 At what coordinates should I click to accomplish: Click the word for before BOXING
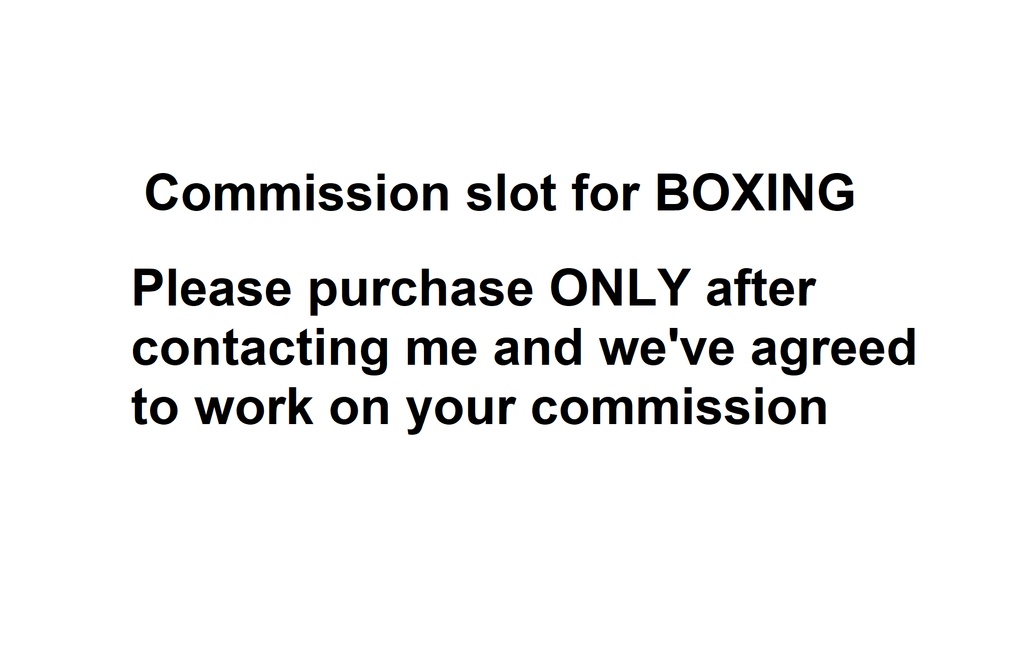click(605, 193)
